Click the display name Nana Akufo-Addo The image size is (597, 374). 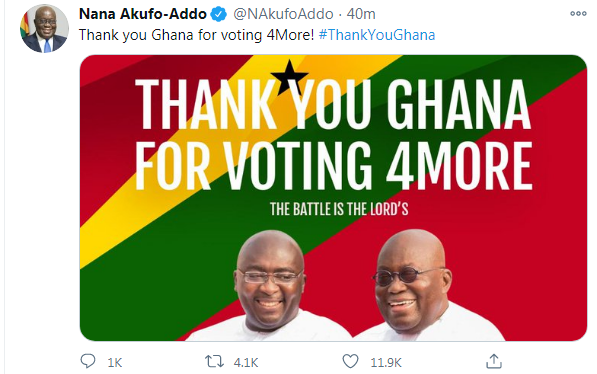[x=143, y=14]
